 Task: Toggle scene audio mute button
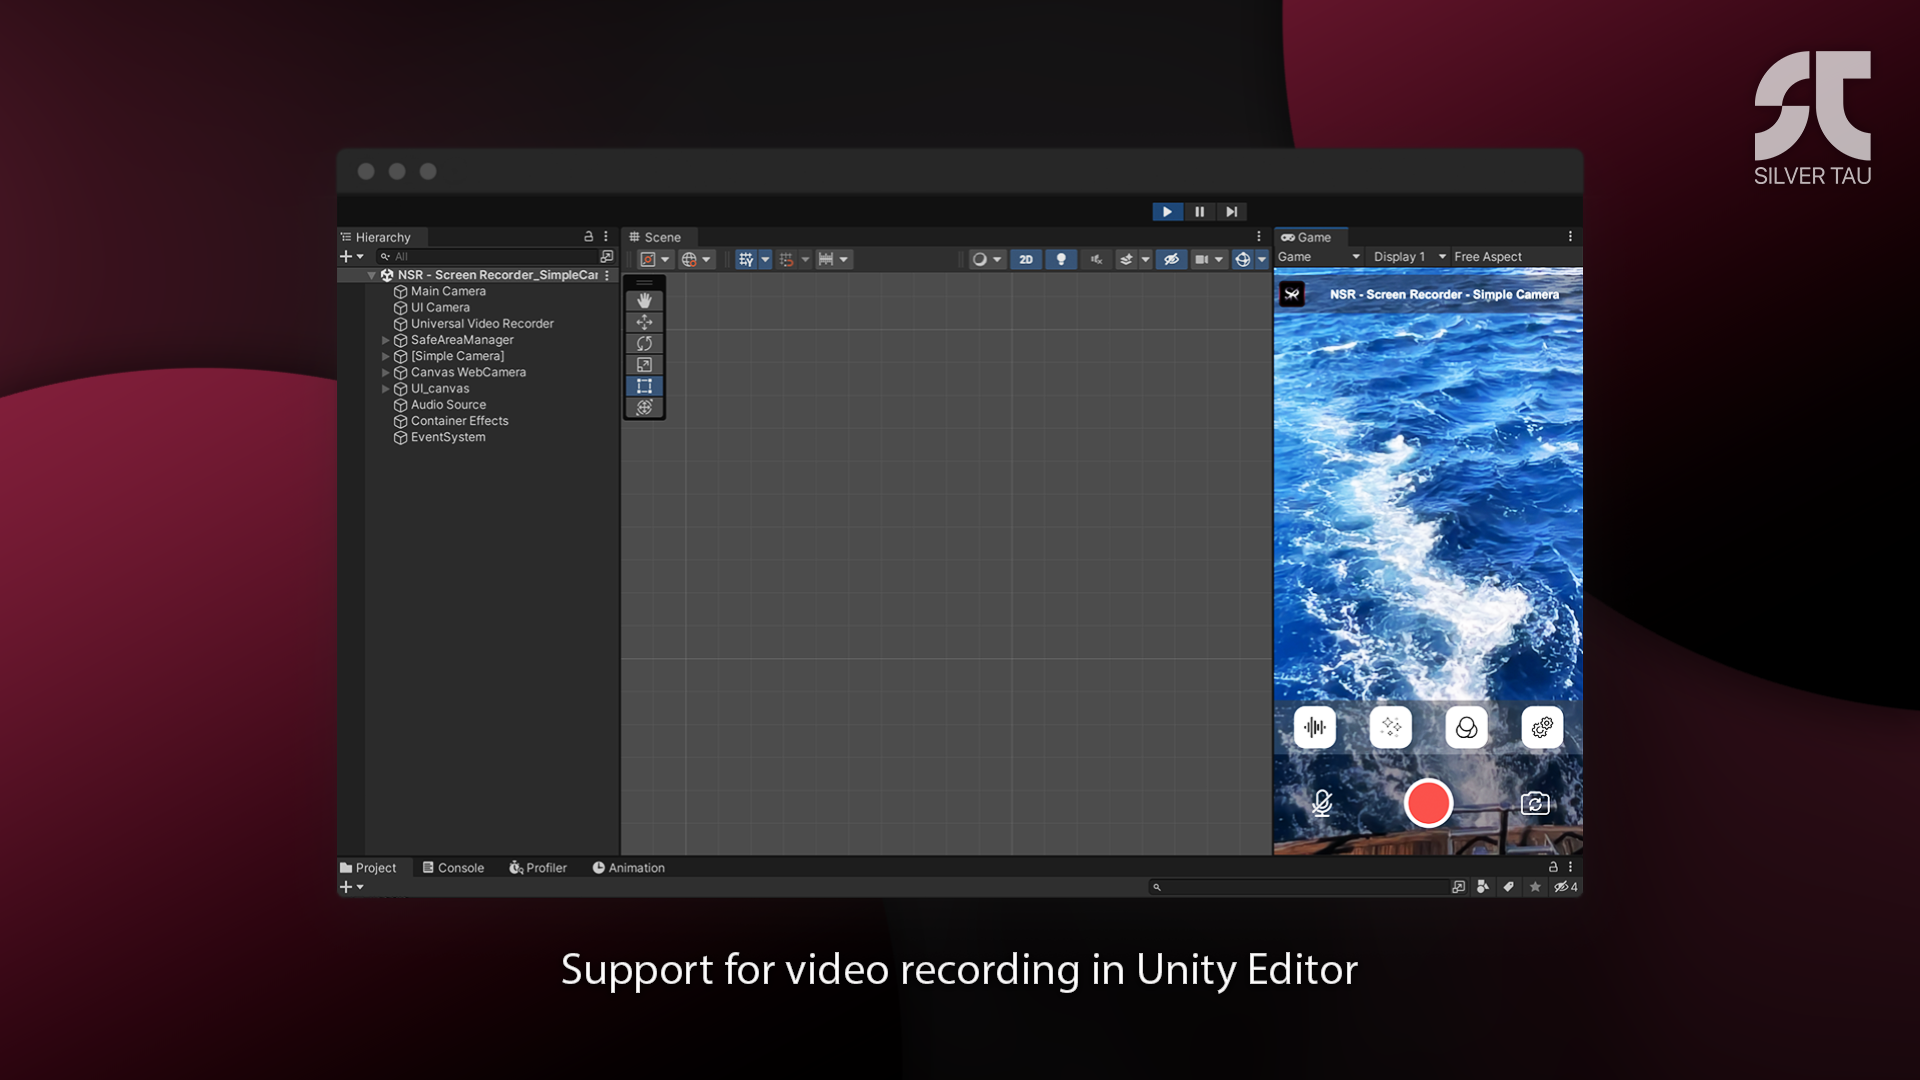[1096, 259]
